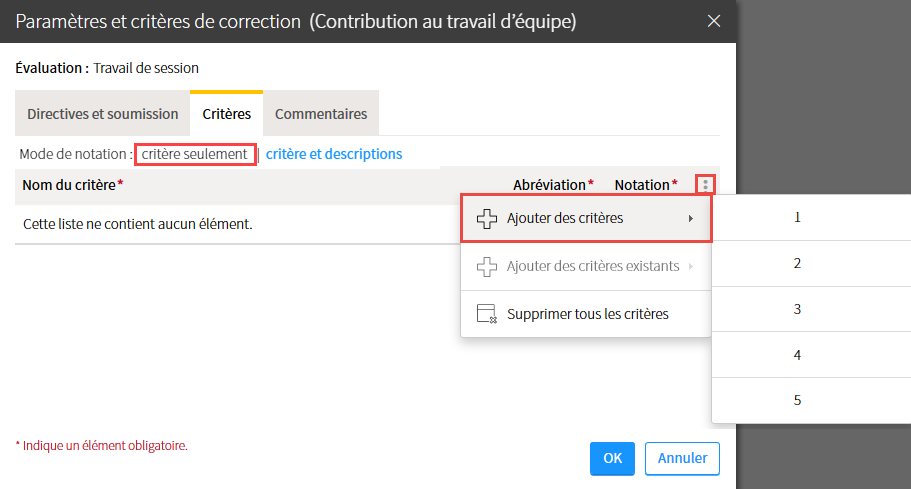Select Ajouter des critères existants entry

point(586,267)
